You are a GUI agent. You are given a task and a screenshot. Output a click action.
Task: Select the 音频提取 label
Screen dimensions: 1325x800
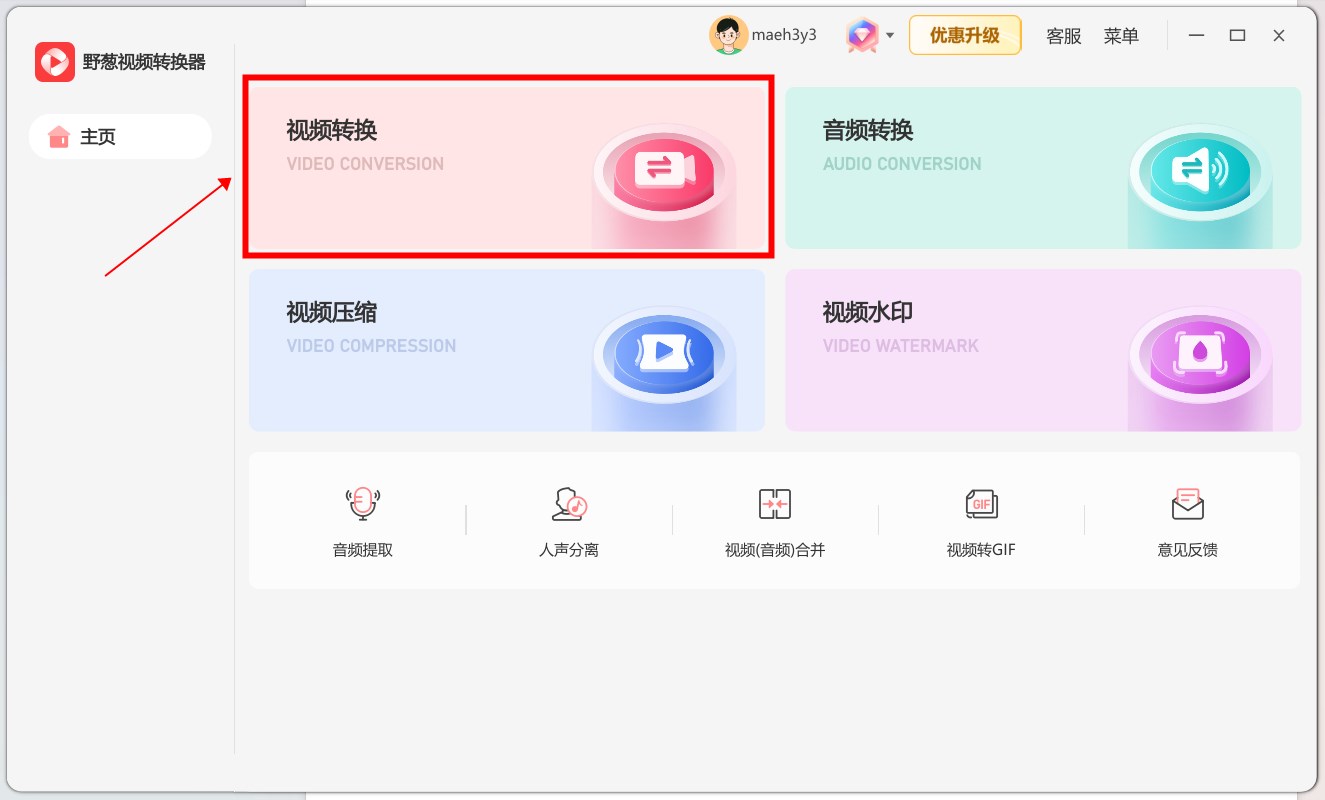tap(363, 550)
